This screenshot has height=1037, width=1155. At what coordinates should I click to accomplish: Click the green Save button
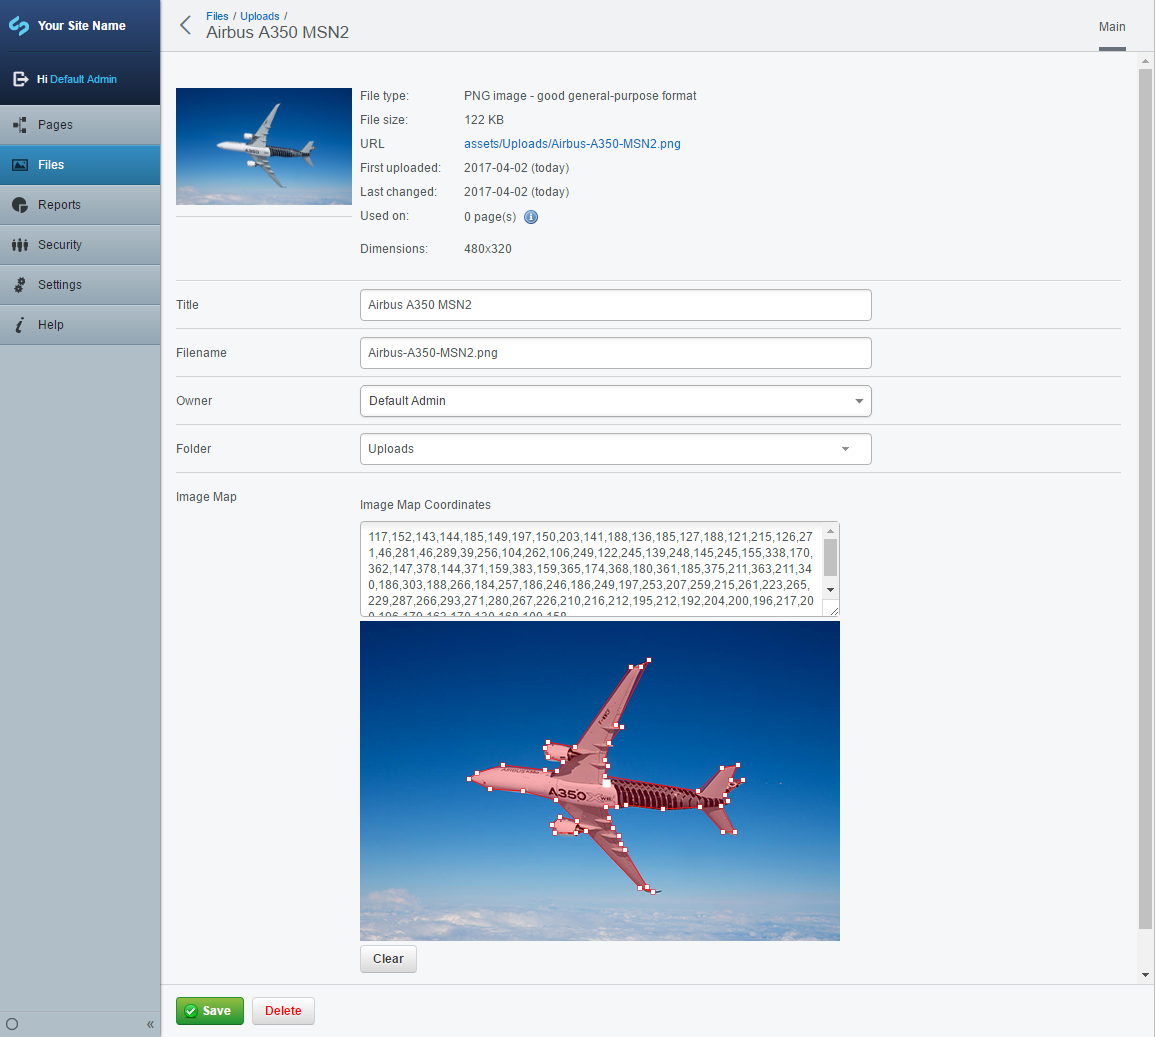210,1010
